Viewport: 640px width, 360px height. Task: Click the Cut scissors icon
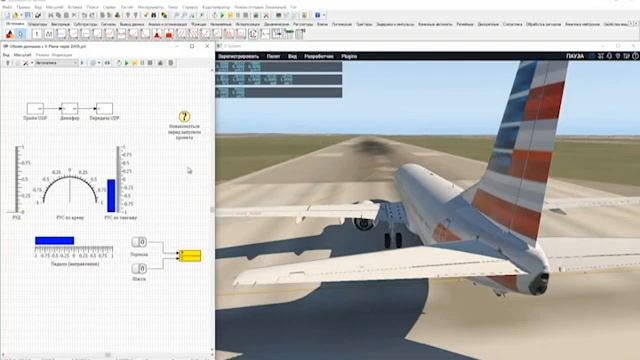tap(51, 15)
